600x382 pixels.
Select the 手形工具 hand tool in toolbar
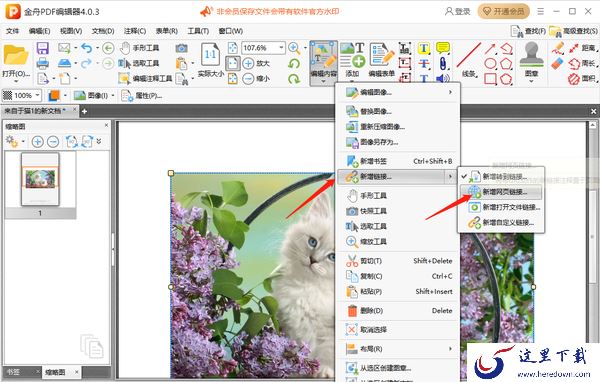click(x=139, y=48)
